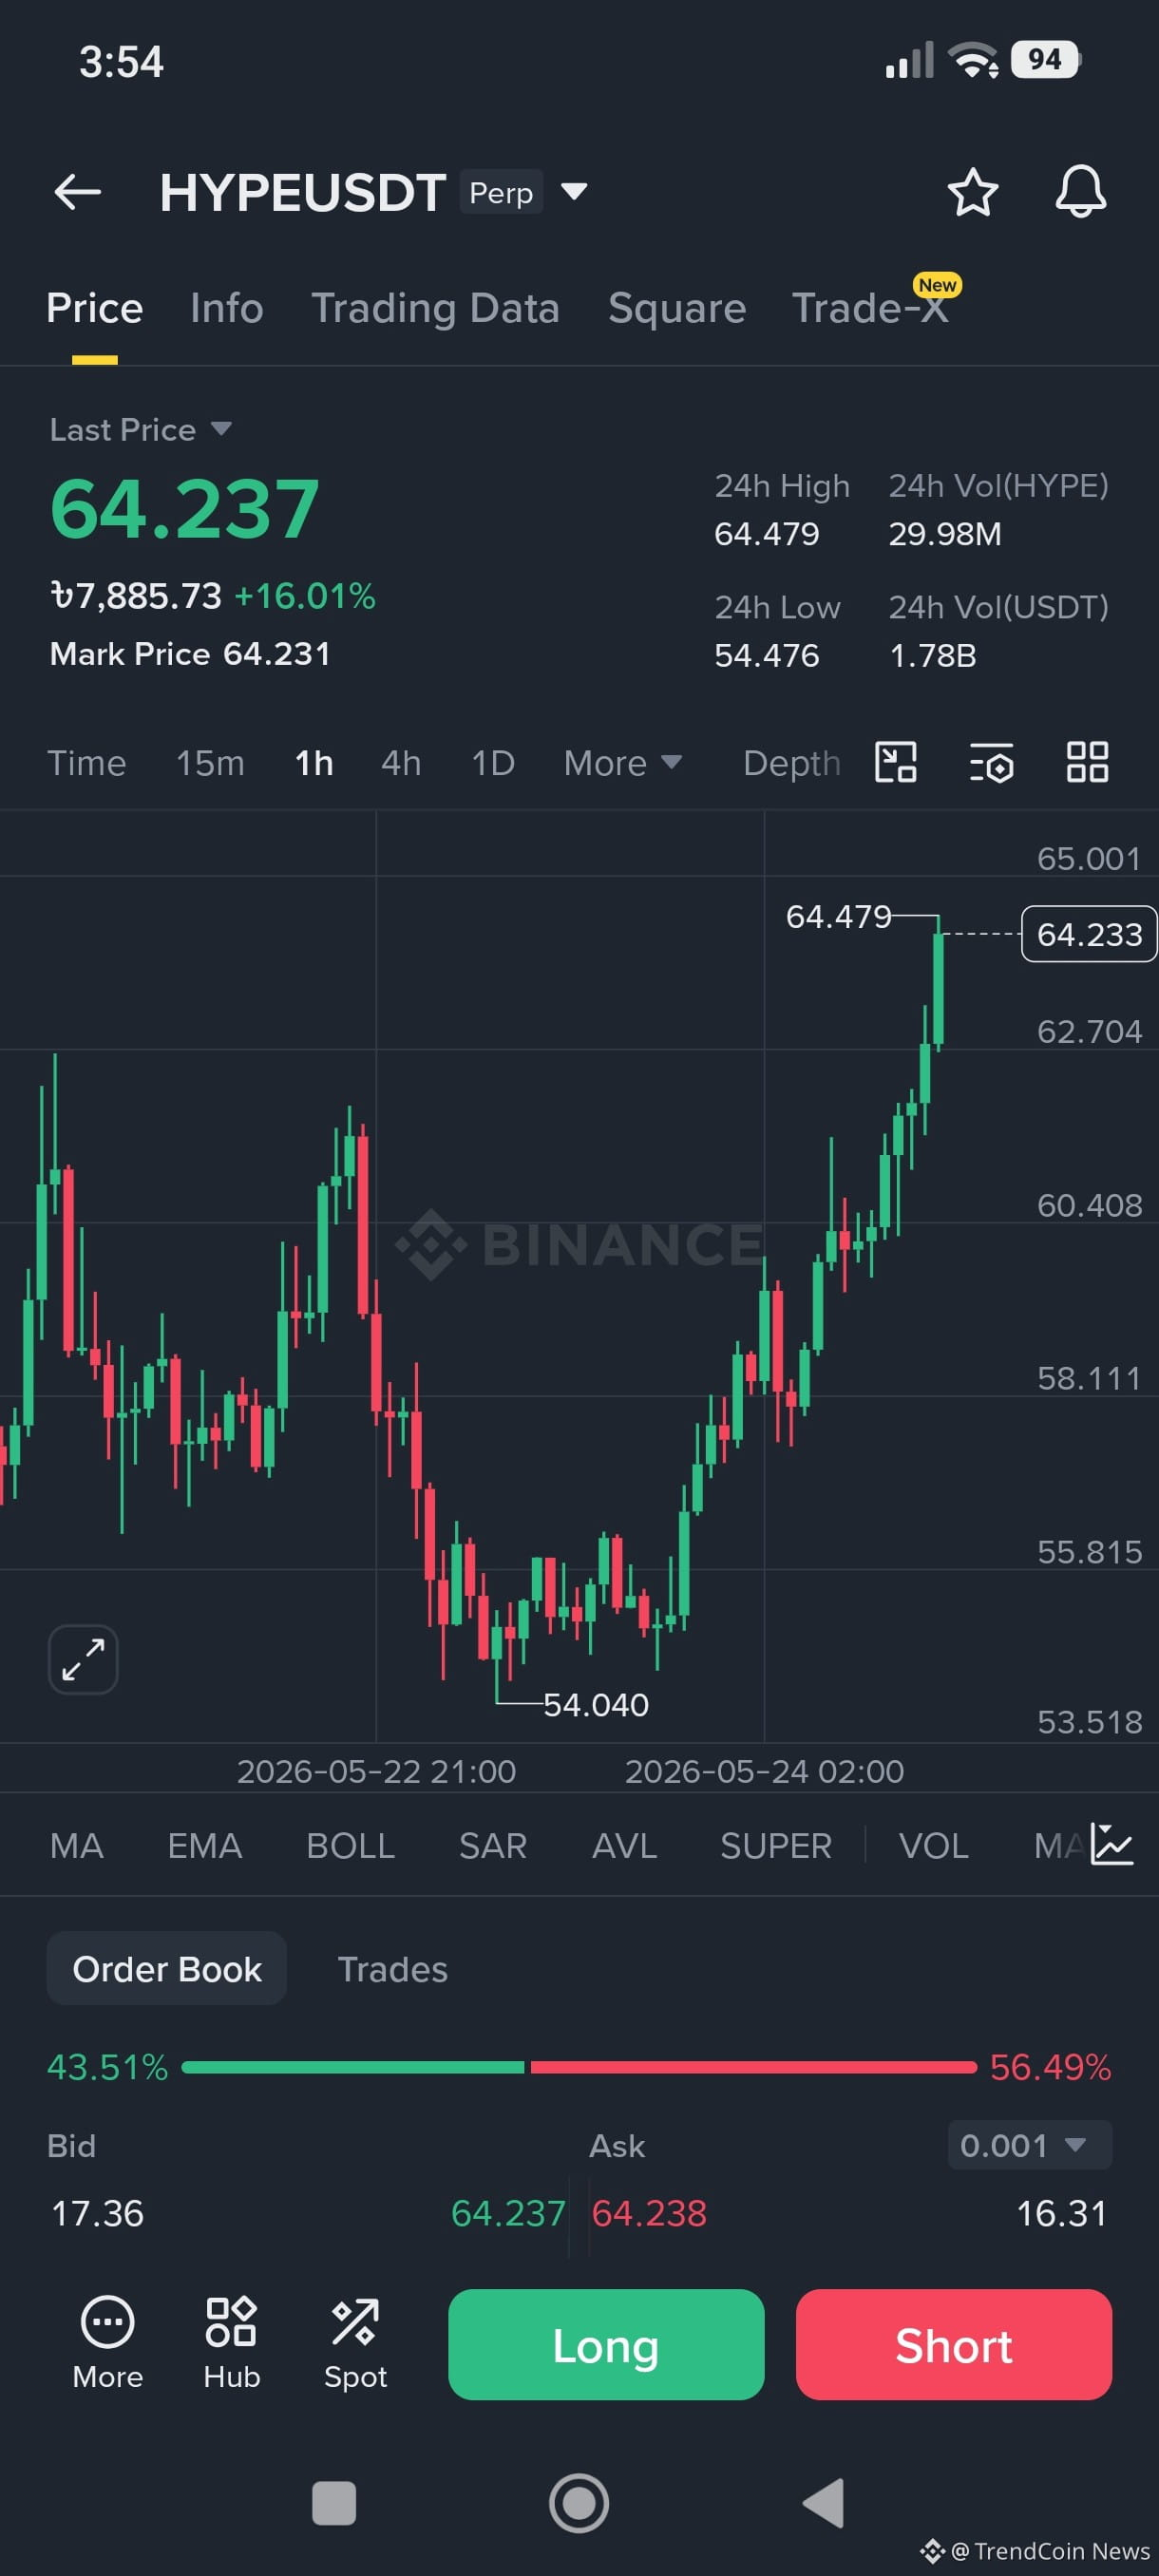This screenshot has width=1159, height=2576.
Task: Select the 1D chart interval
Action: 493,763
